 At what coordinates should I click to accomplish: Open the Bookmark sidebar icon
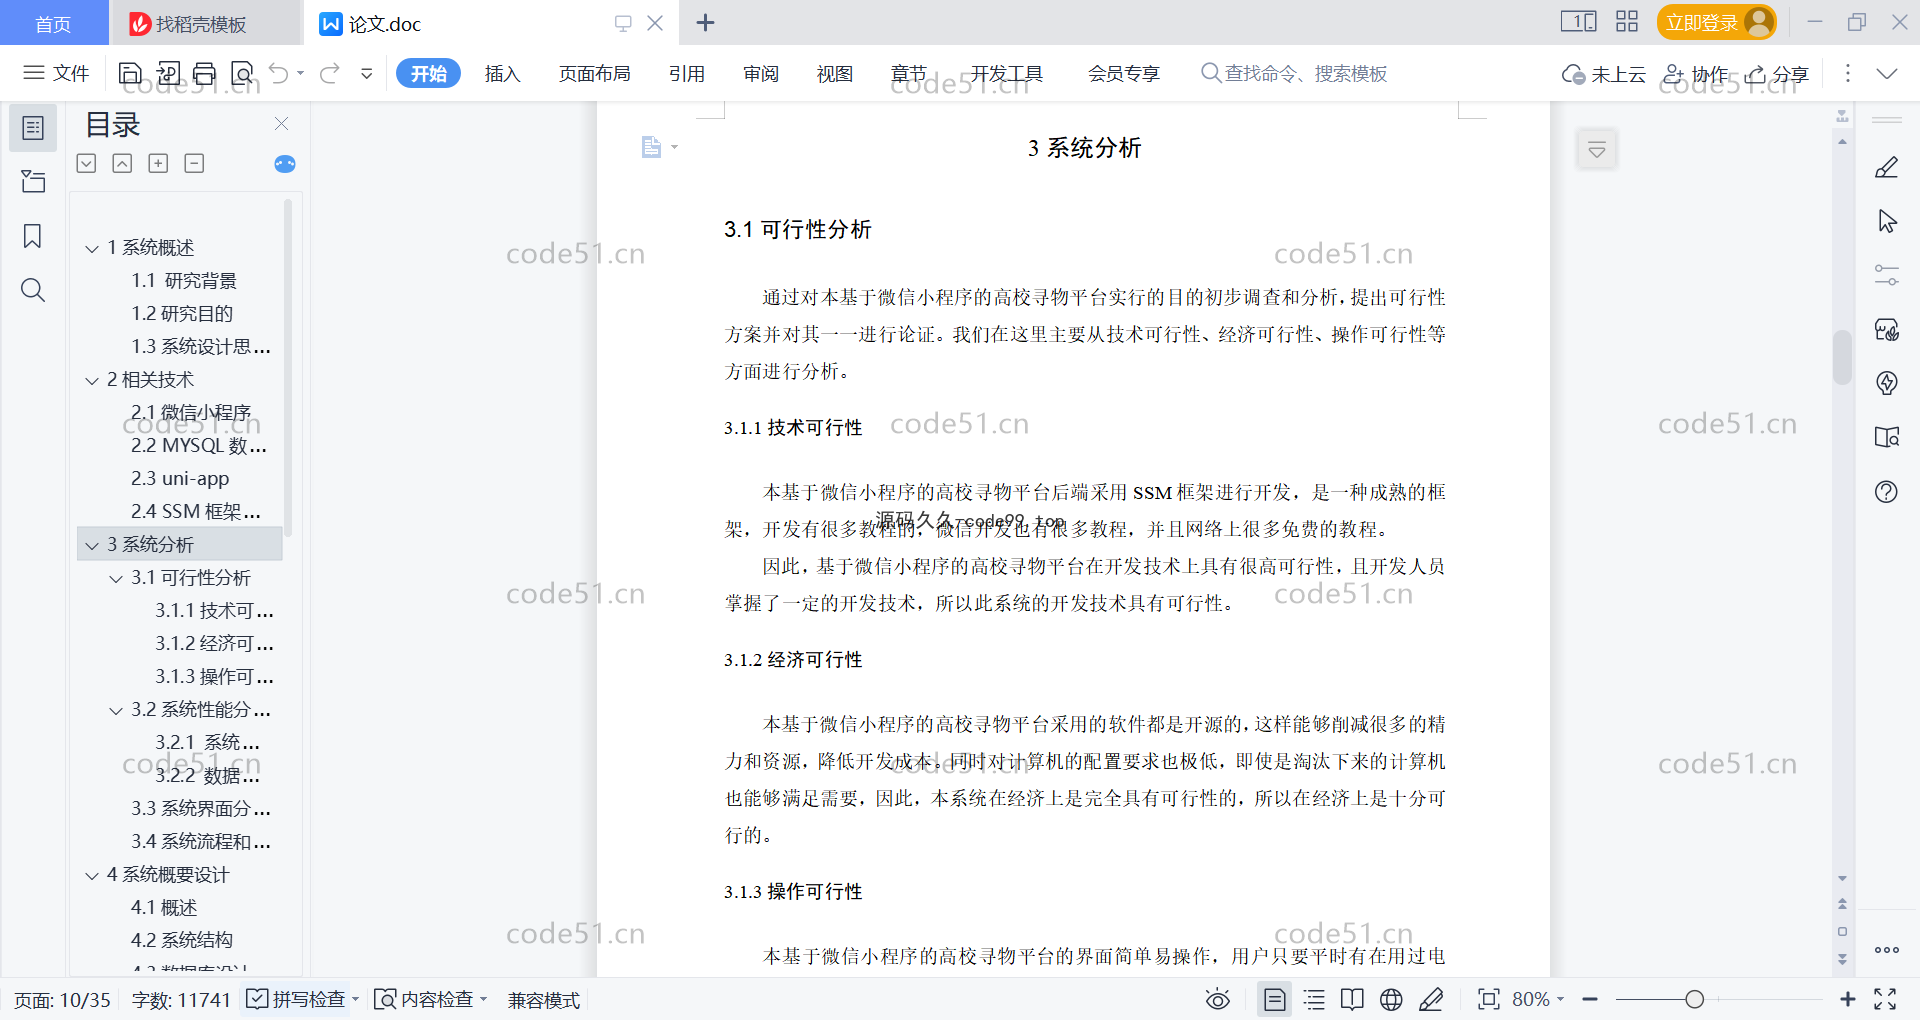33,236
